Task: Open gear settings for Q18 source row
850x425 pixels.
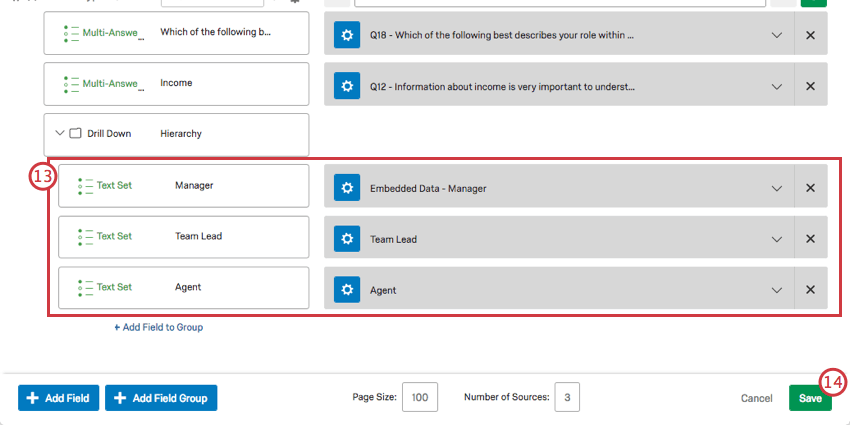Action: 347,35
